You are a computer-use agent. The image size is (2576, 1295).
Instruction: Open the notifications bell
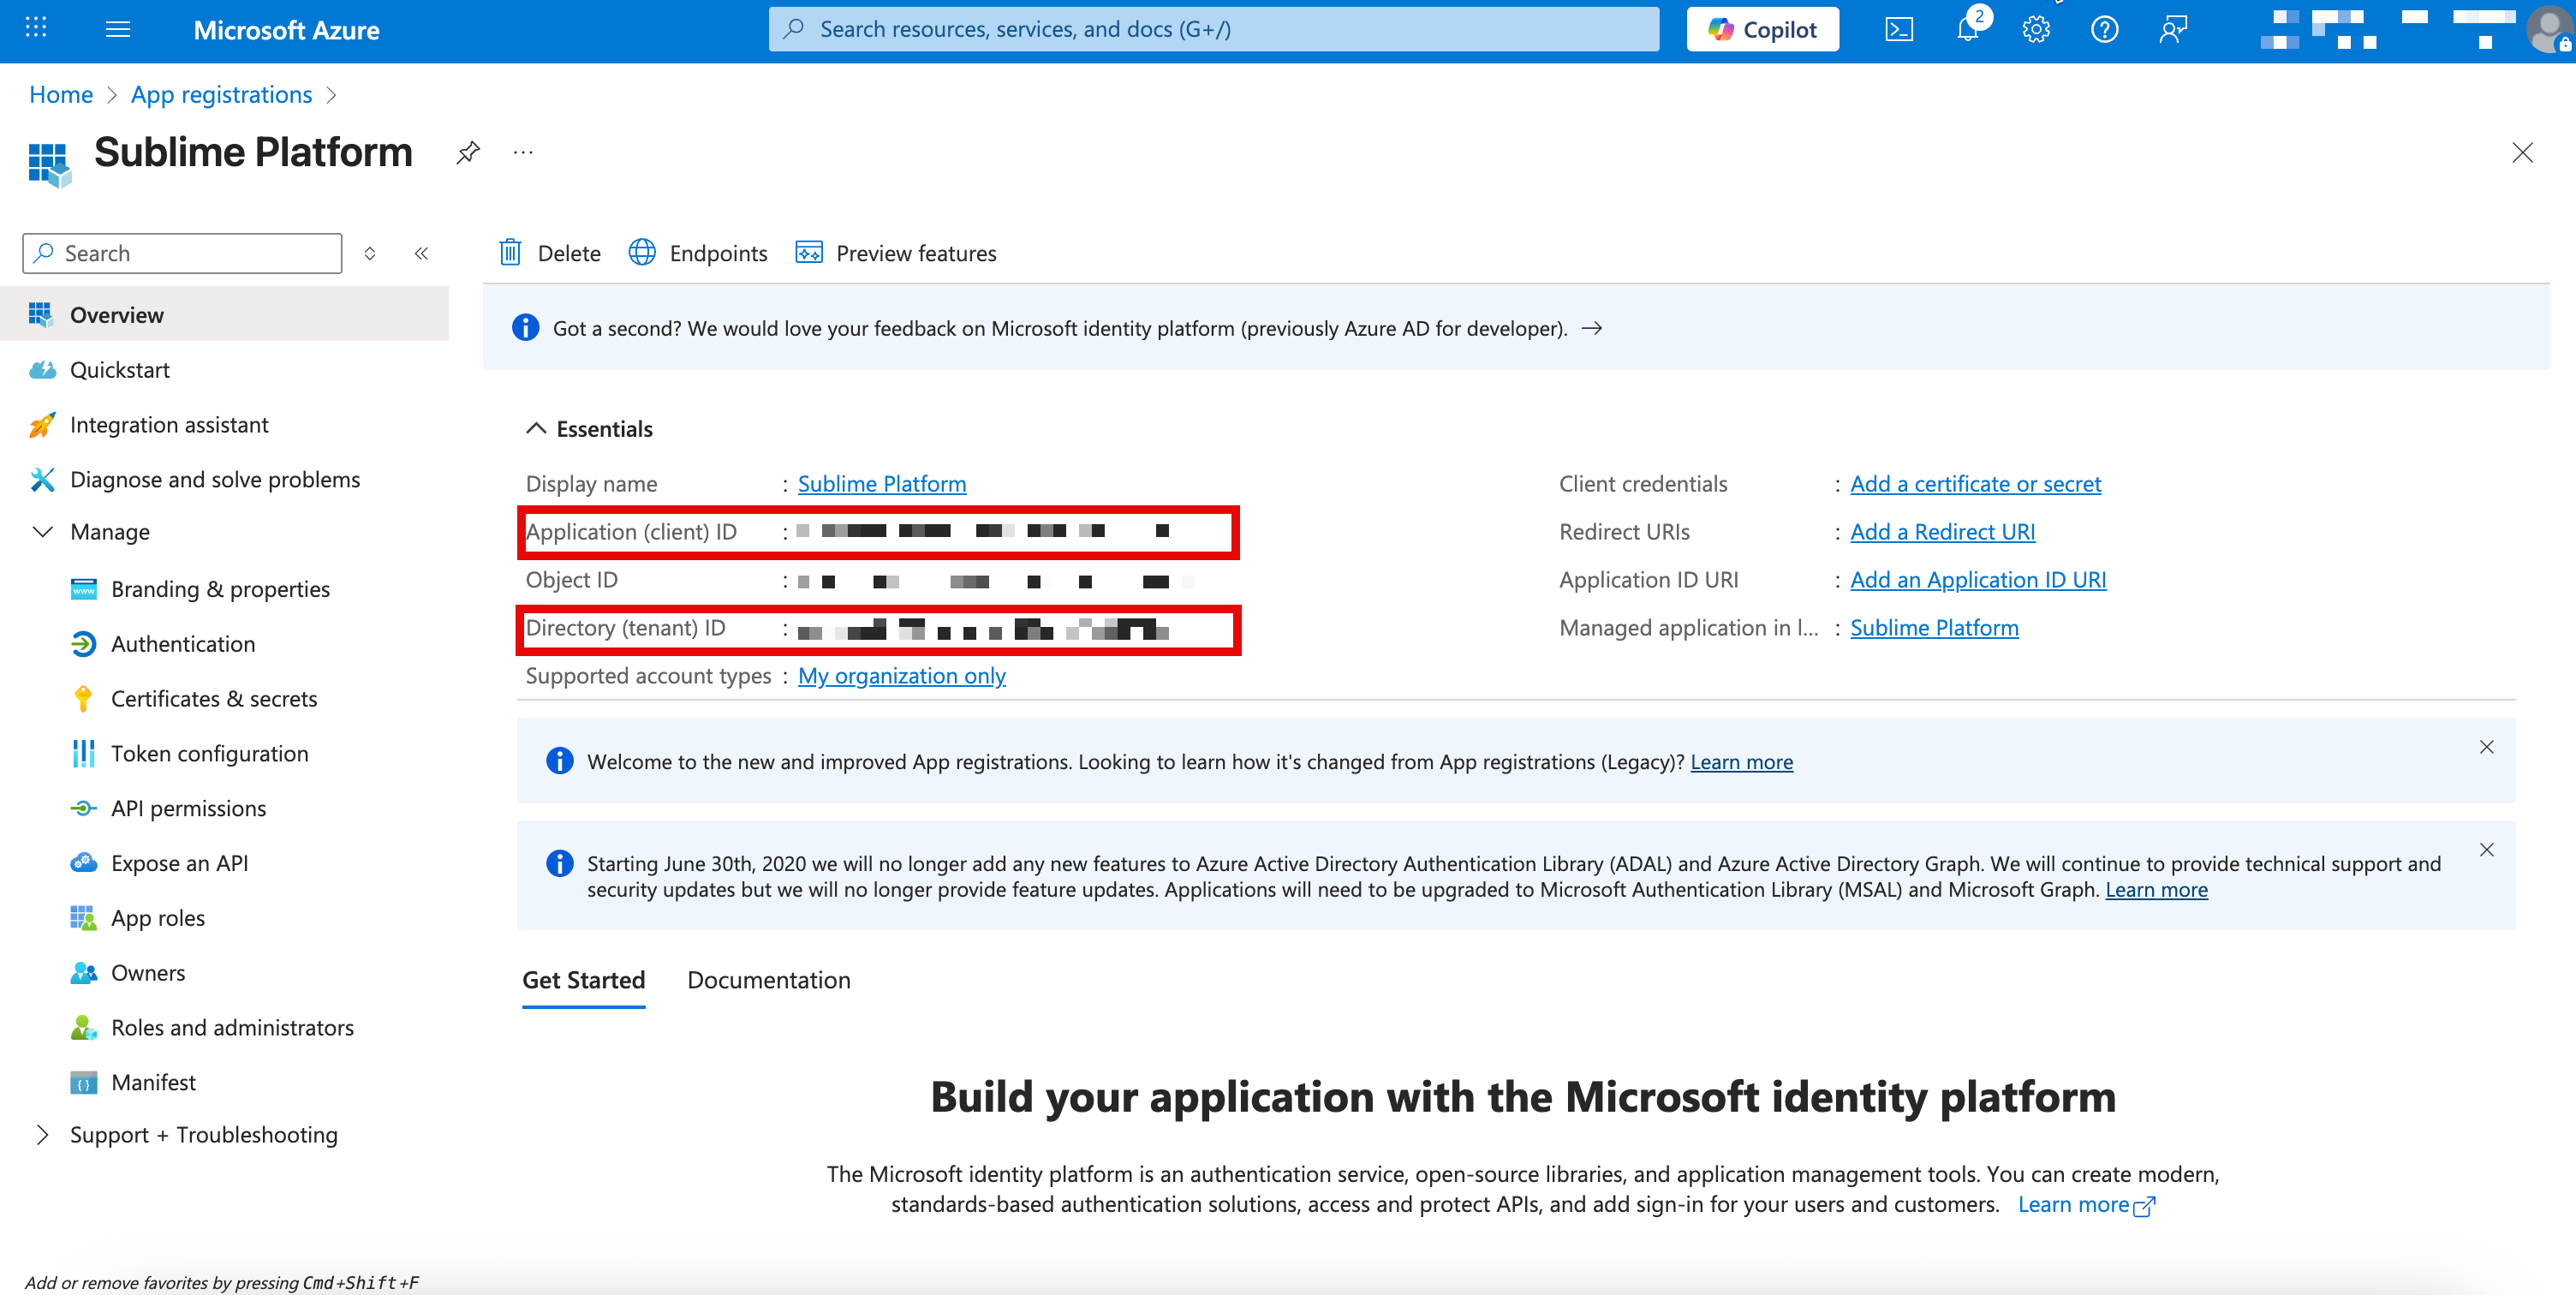pos(1968,29)
